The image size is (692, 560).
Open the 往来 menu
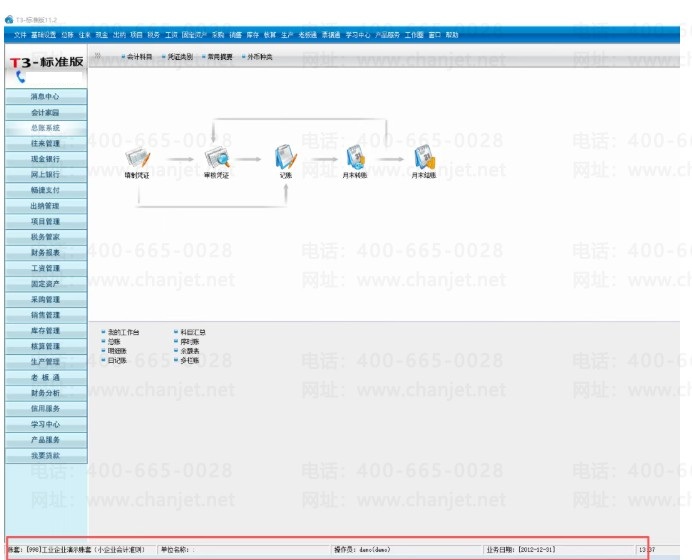(84, 35)
